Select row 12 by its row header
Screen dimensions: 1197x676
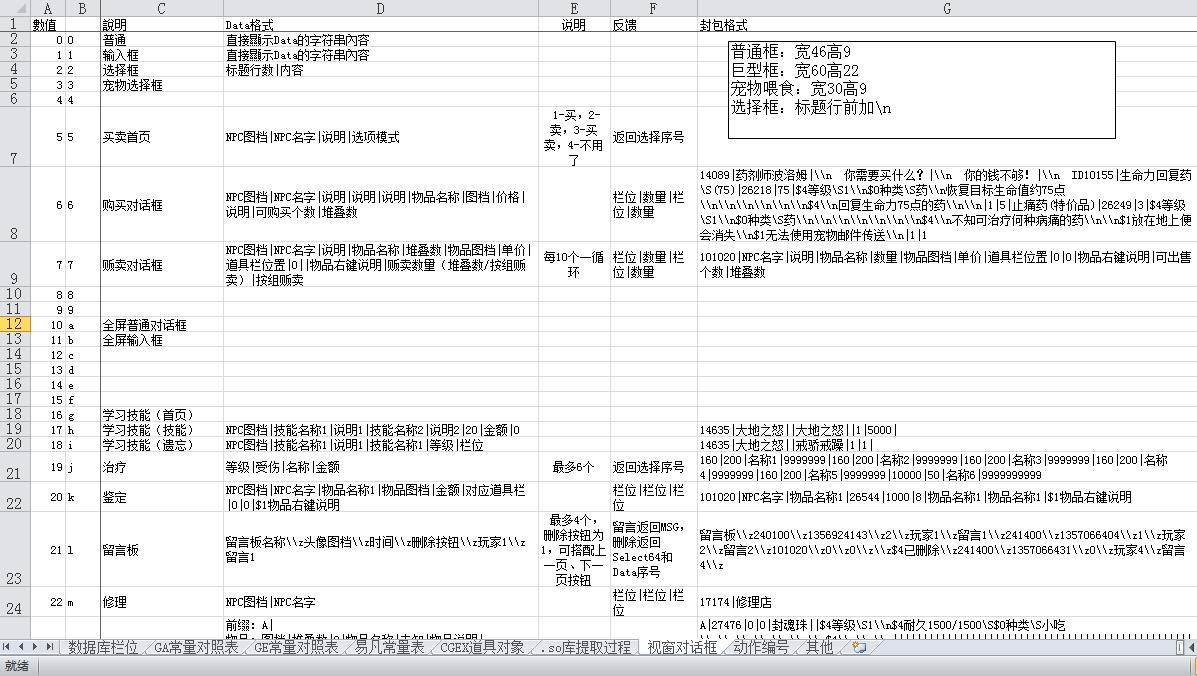pos(14,325)
